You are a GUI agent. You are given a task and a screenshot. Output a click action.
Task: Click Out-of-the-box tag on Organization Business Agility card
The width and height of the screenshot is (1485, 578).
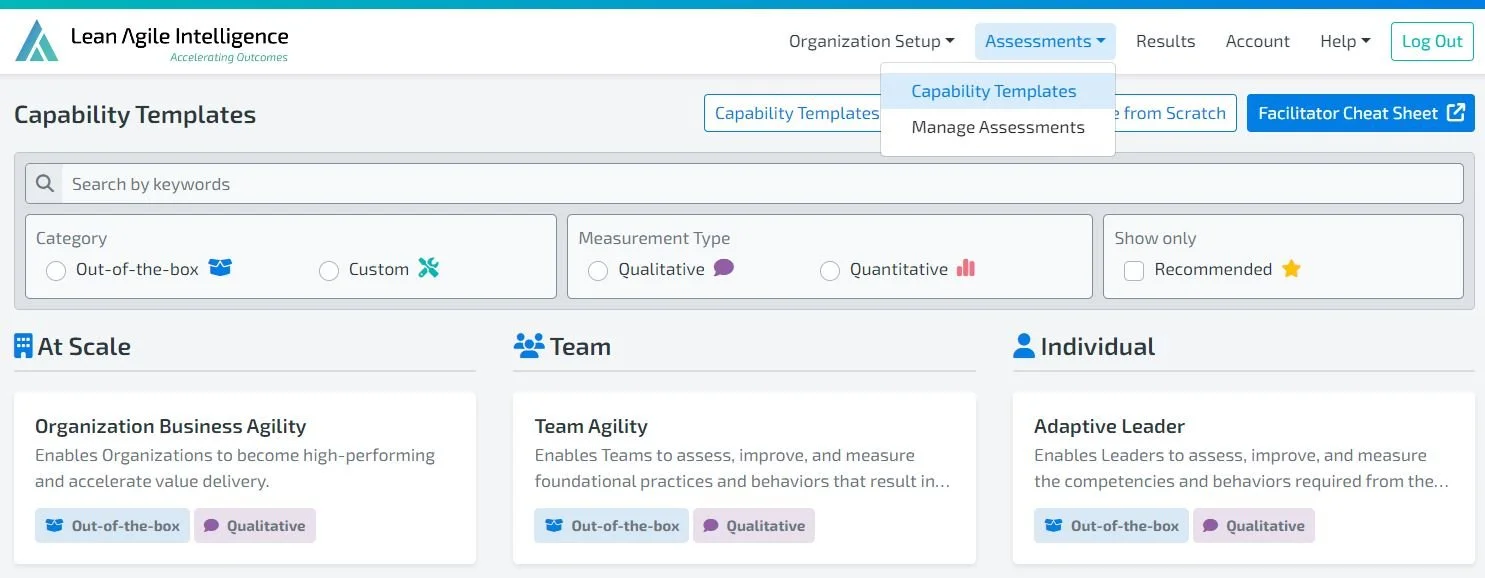click(112, 526)
